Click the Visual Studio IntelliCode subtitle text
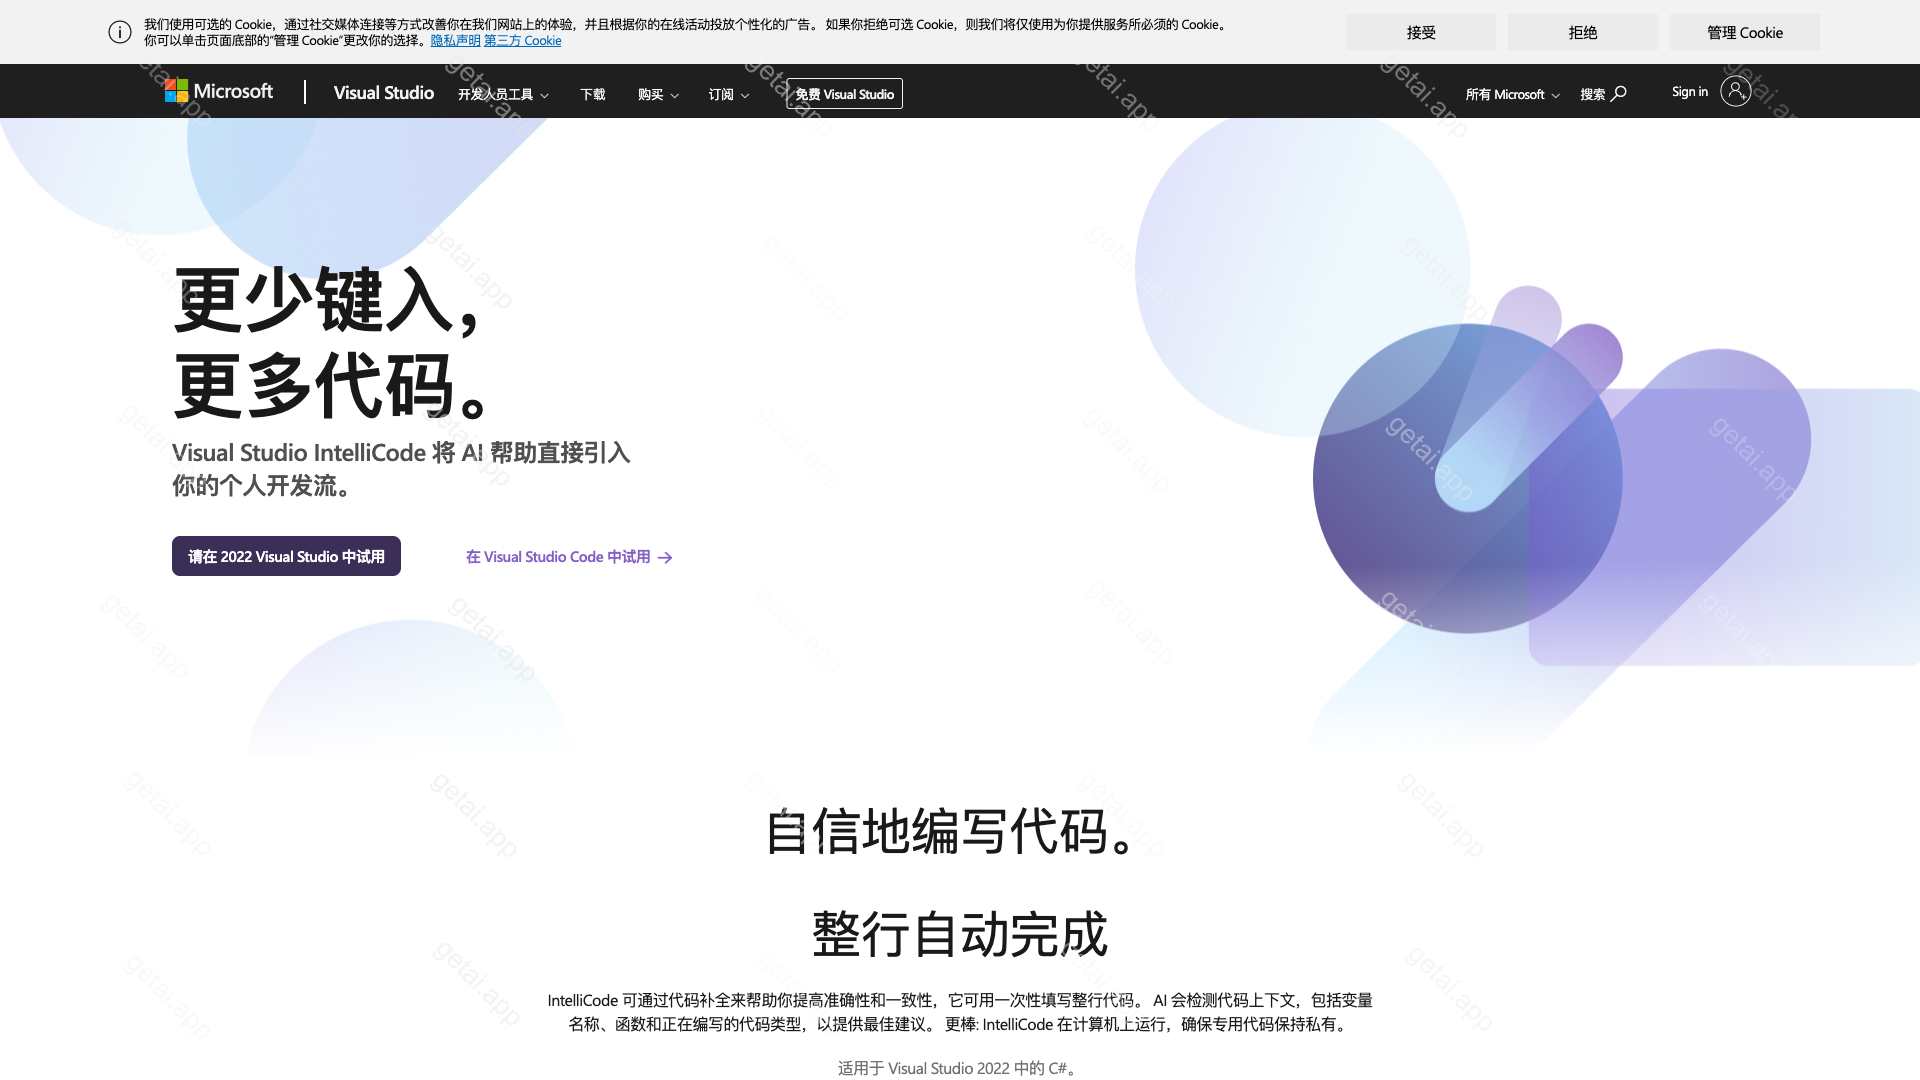Viewport: 1920px width, 1080px height. [x=401, y=469]
